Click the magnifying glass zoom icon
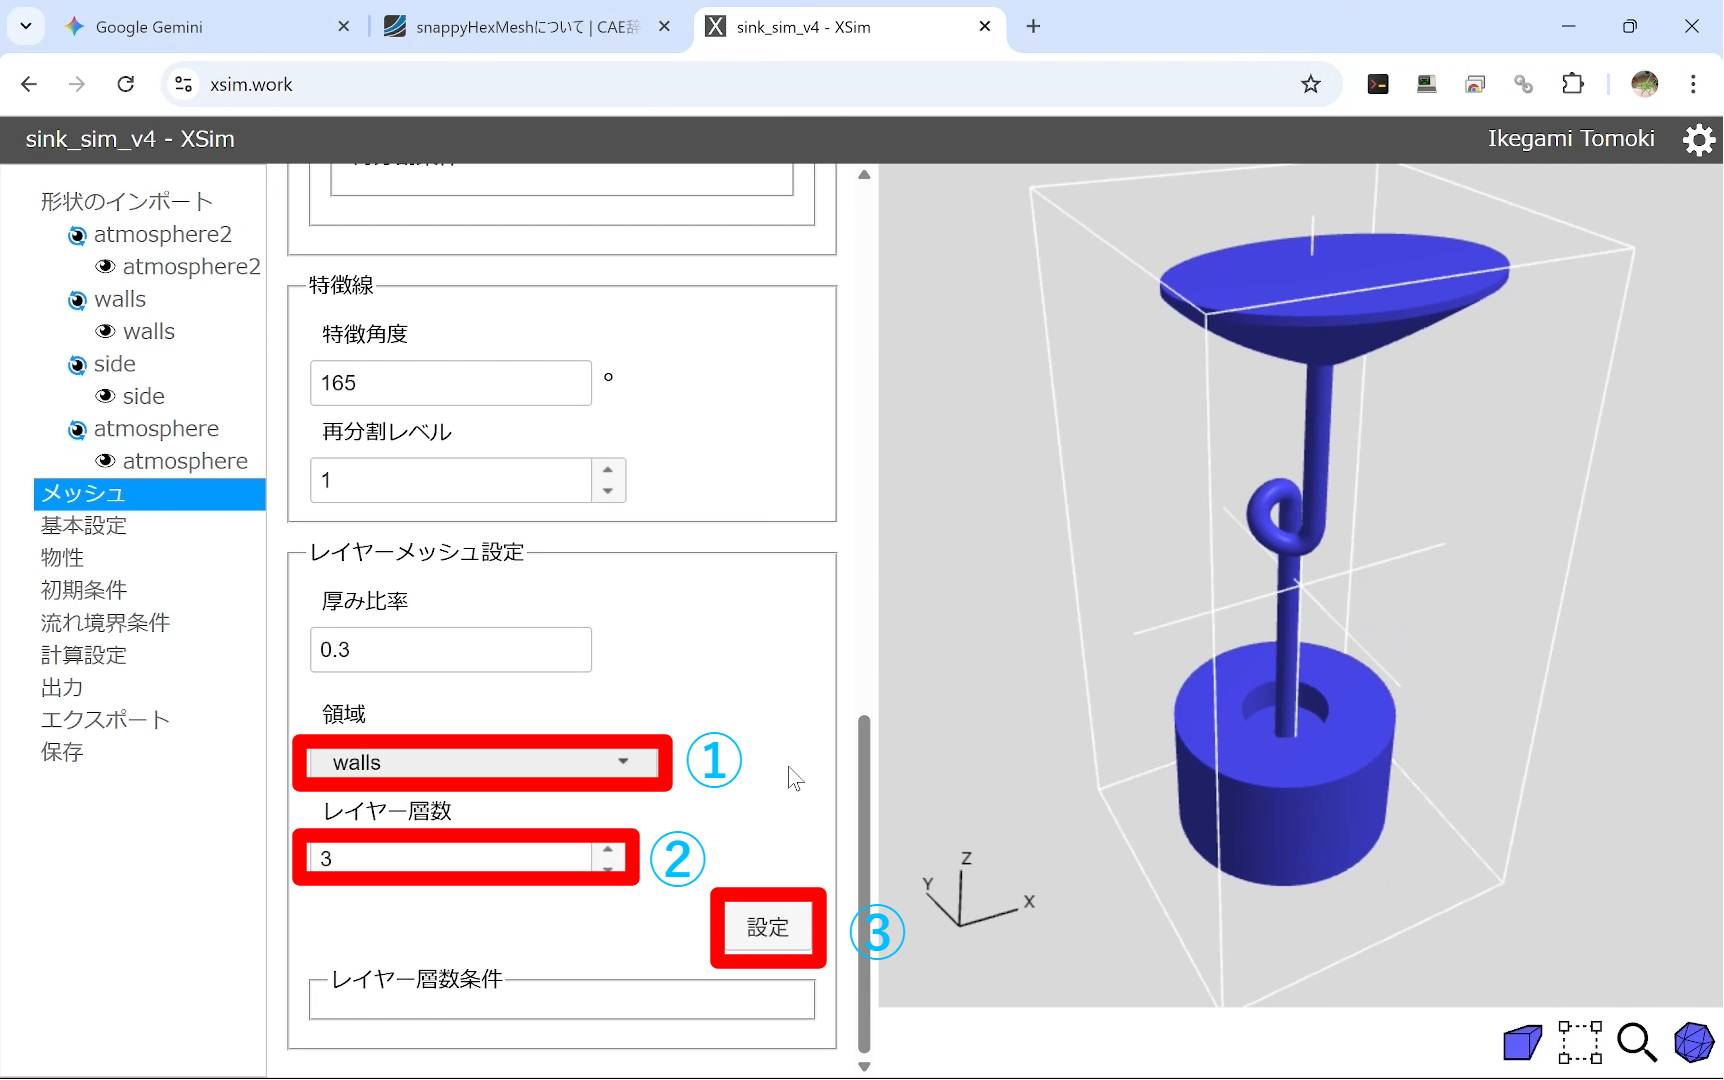Viewport: 1724px width, 1080px height. (1637, 1043)
